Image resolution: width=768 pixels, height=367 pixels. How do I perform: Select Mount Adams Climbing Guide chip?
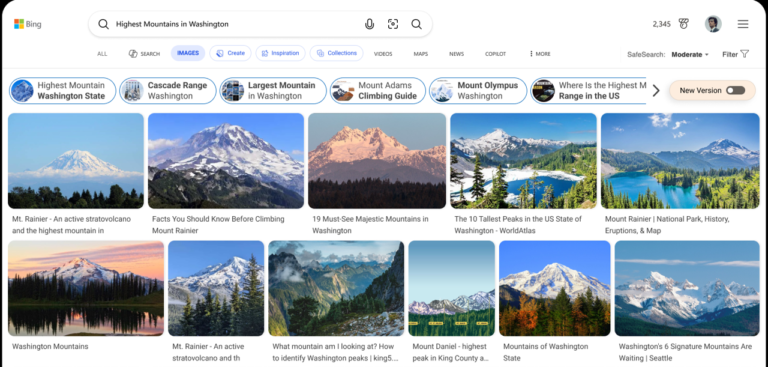[378, 91]
